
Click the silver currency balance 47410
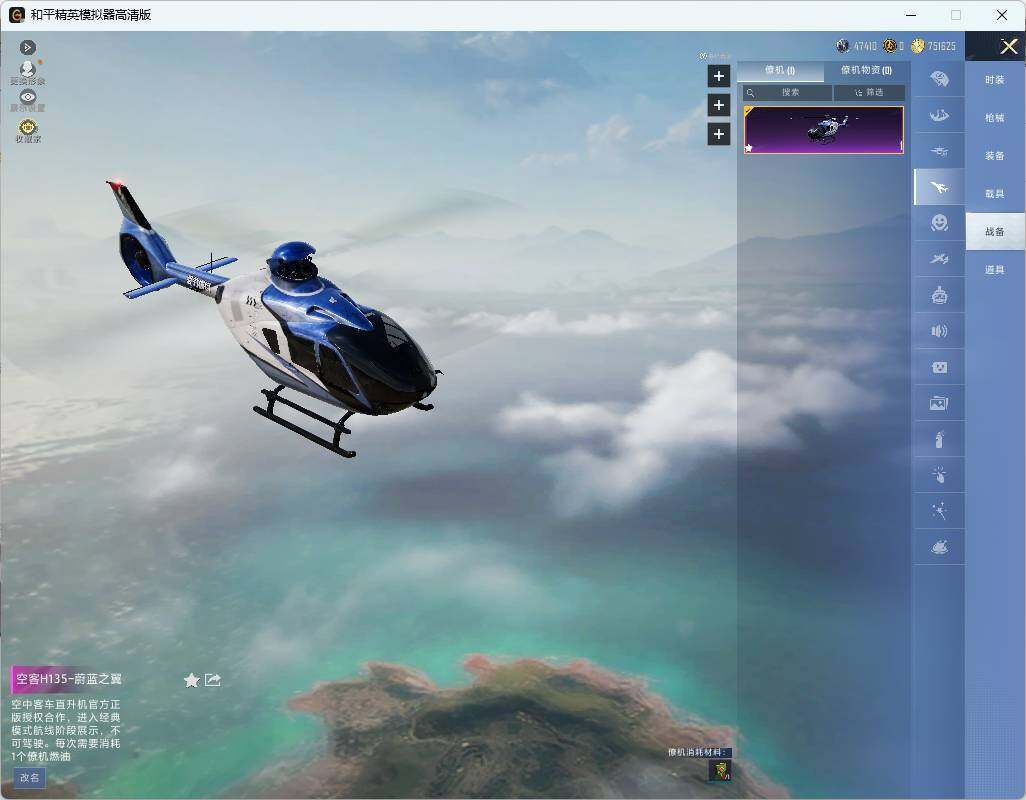(x=857, y=46)
